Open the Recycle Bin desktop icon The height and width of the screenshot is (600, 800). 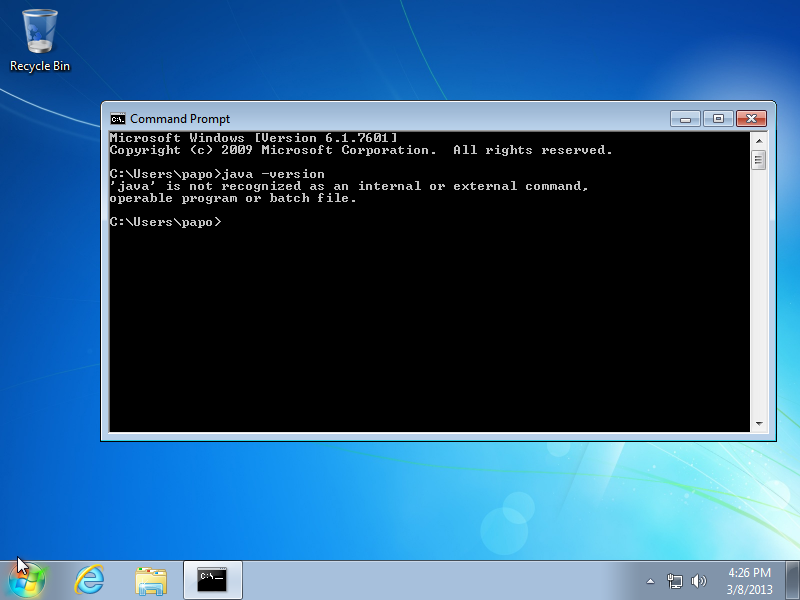point(40,41)
